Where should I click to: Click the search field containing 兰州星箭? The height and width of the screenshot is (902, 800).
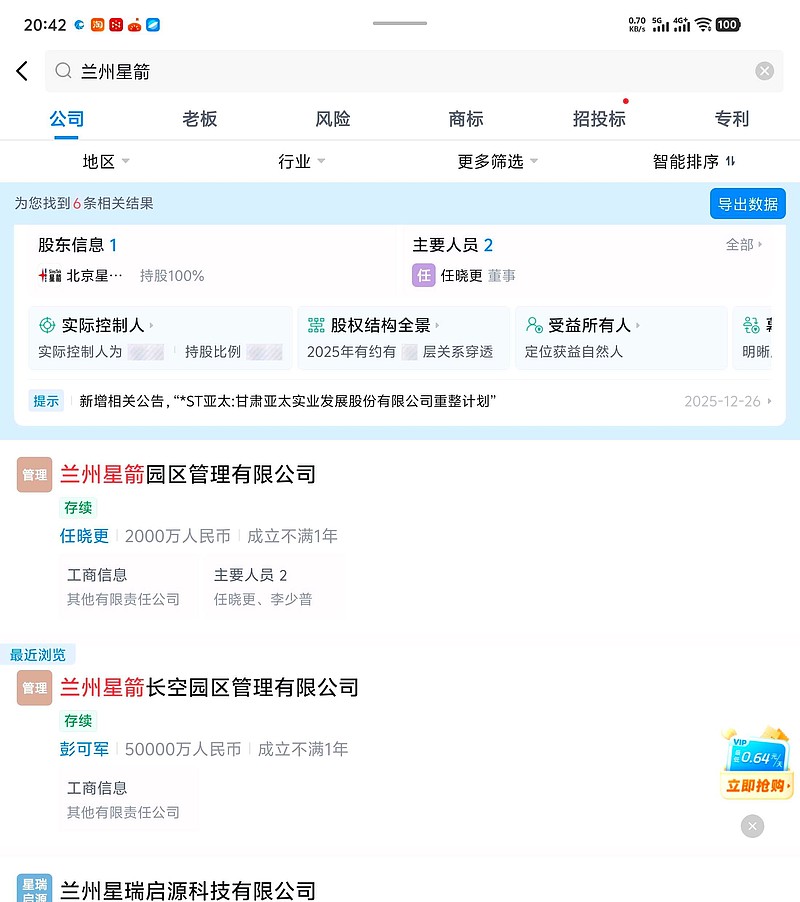414,71
